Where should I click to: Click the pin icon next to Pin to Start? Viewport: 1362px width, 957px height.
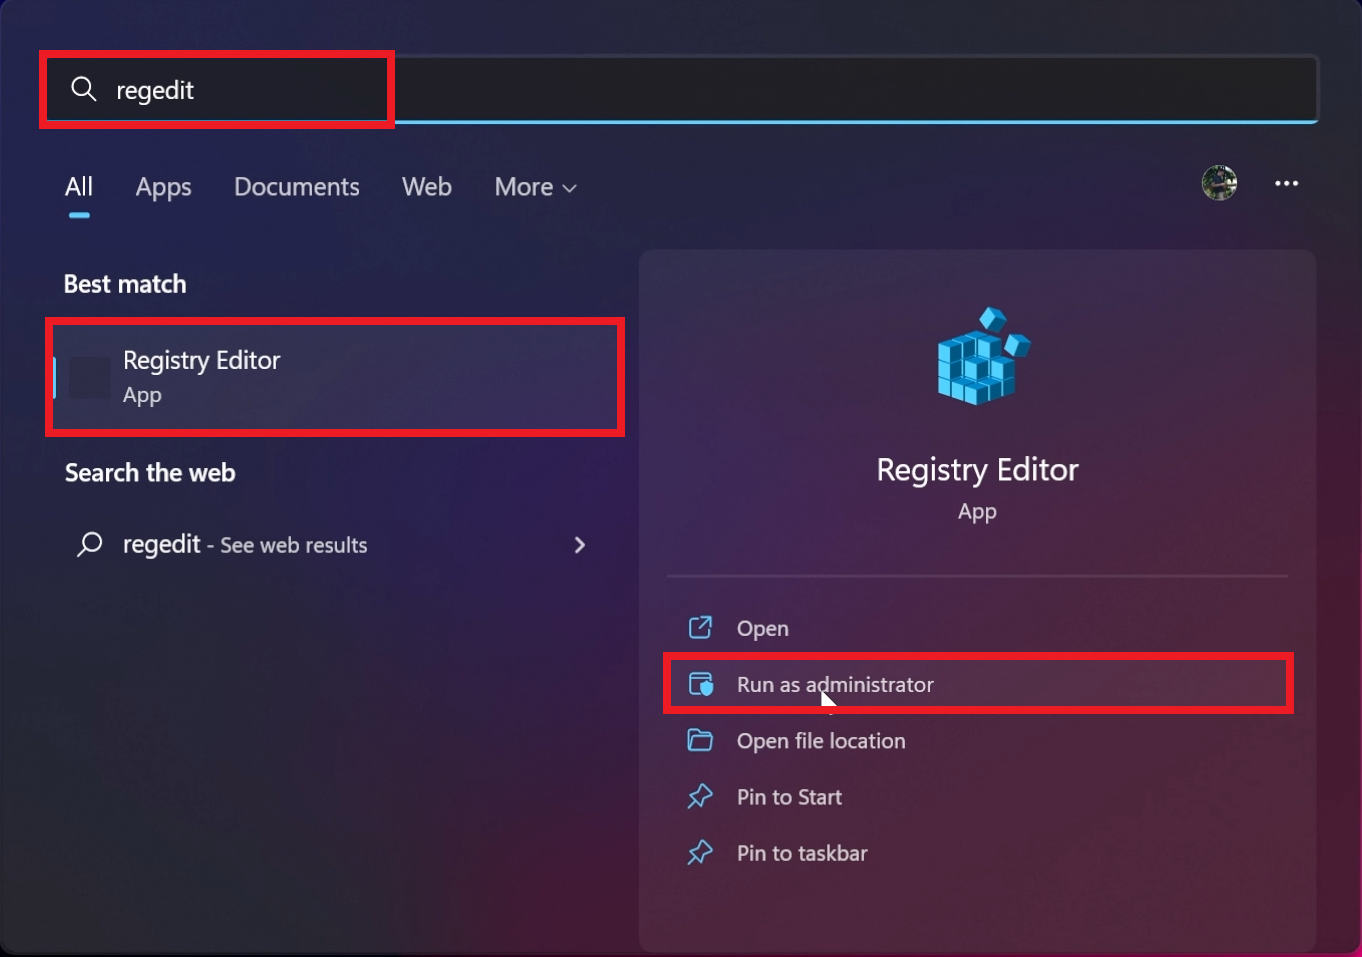tap(701, 796)
